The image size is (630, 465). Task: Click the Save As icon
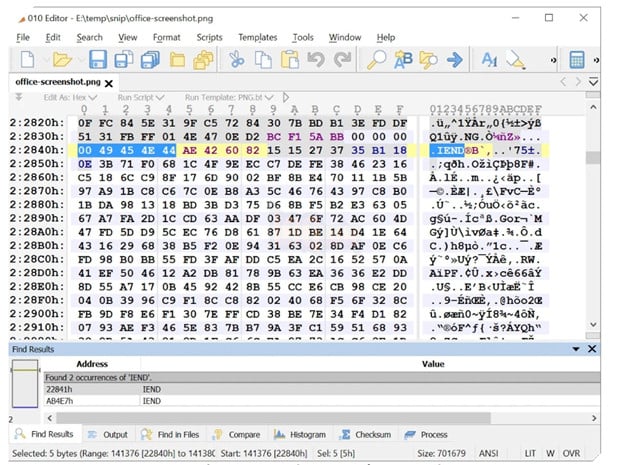[x=124, y=60]
